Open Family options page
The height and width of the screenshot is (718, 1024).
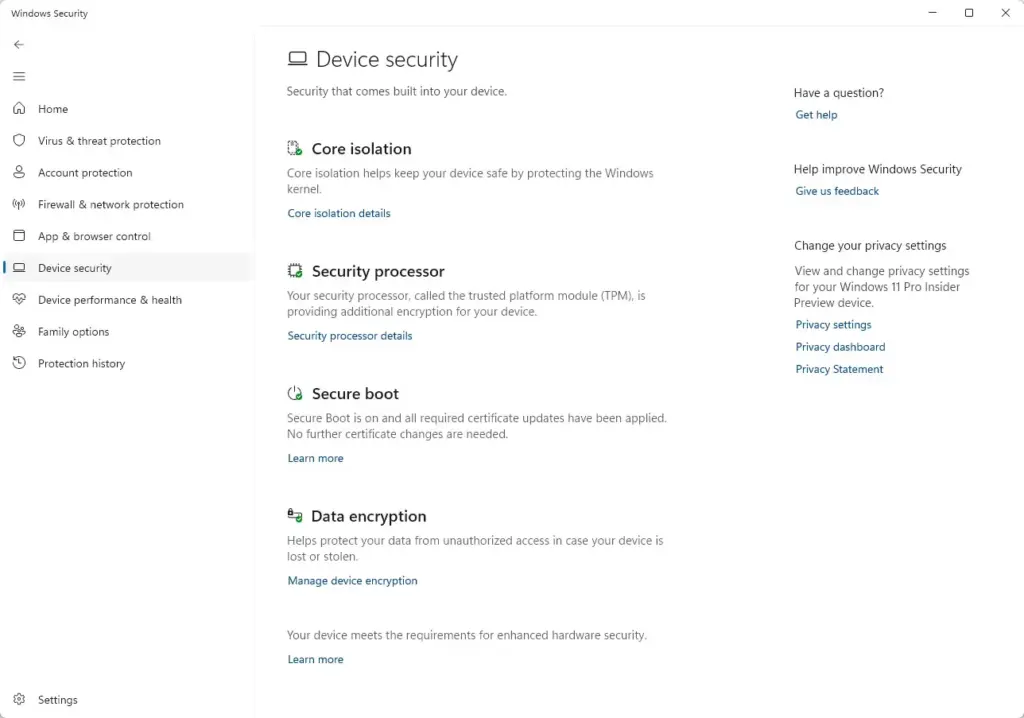tap(74, 332)
